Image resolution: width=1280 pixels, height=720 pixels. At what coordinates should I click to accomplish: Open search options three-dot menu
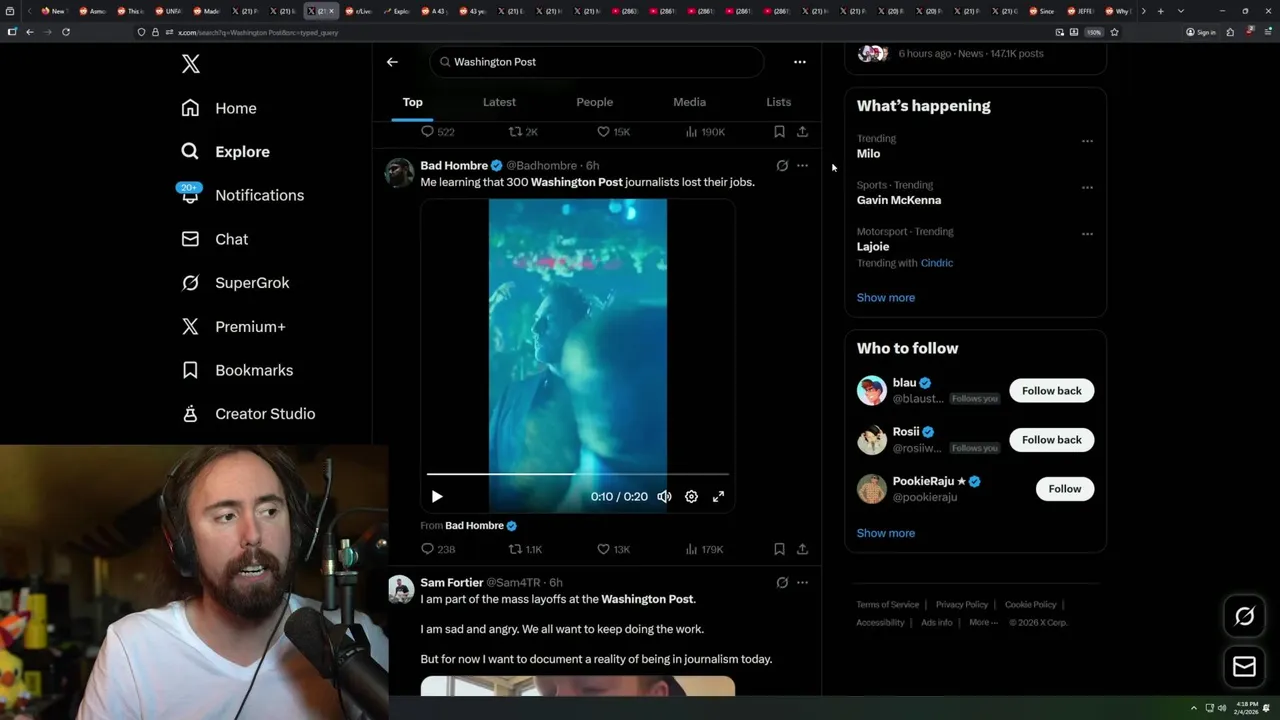pos(800,62)
